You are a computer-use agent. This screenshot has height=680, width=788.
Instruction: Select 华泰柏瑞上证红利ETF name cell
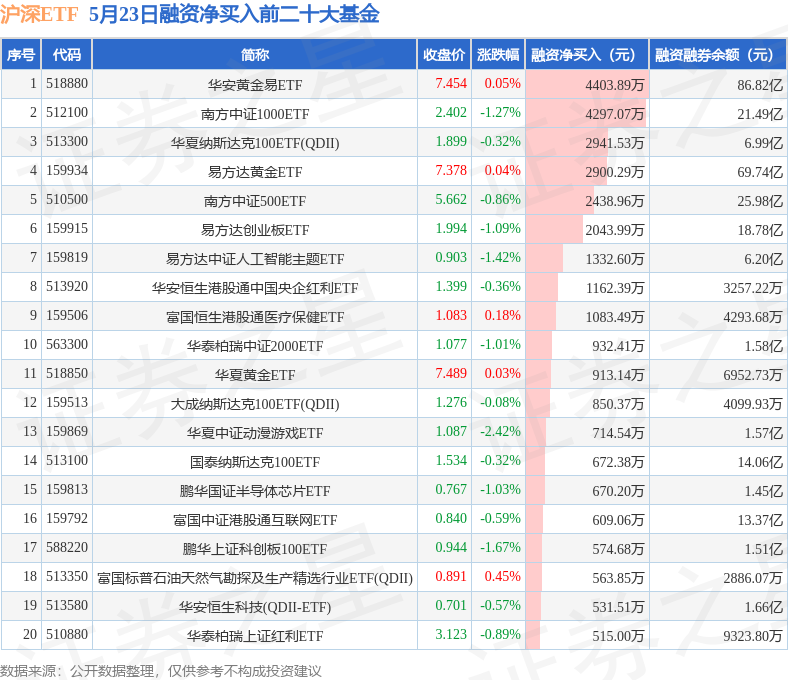[x=255, y=636]
